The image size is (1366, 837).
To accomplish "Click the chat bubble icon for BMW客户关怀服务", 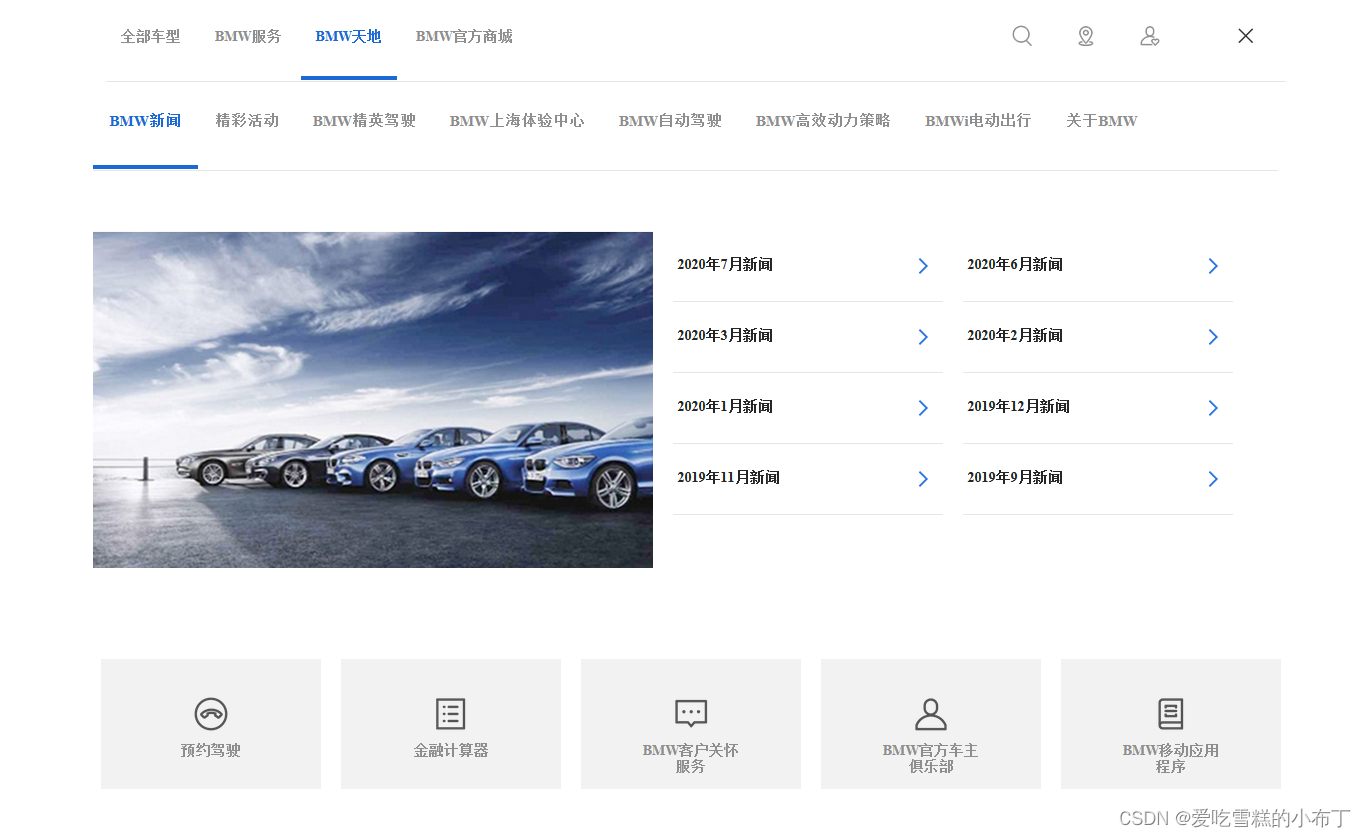I will coord(691,714).
